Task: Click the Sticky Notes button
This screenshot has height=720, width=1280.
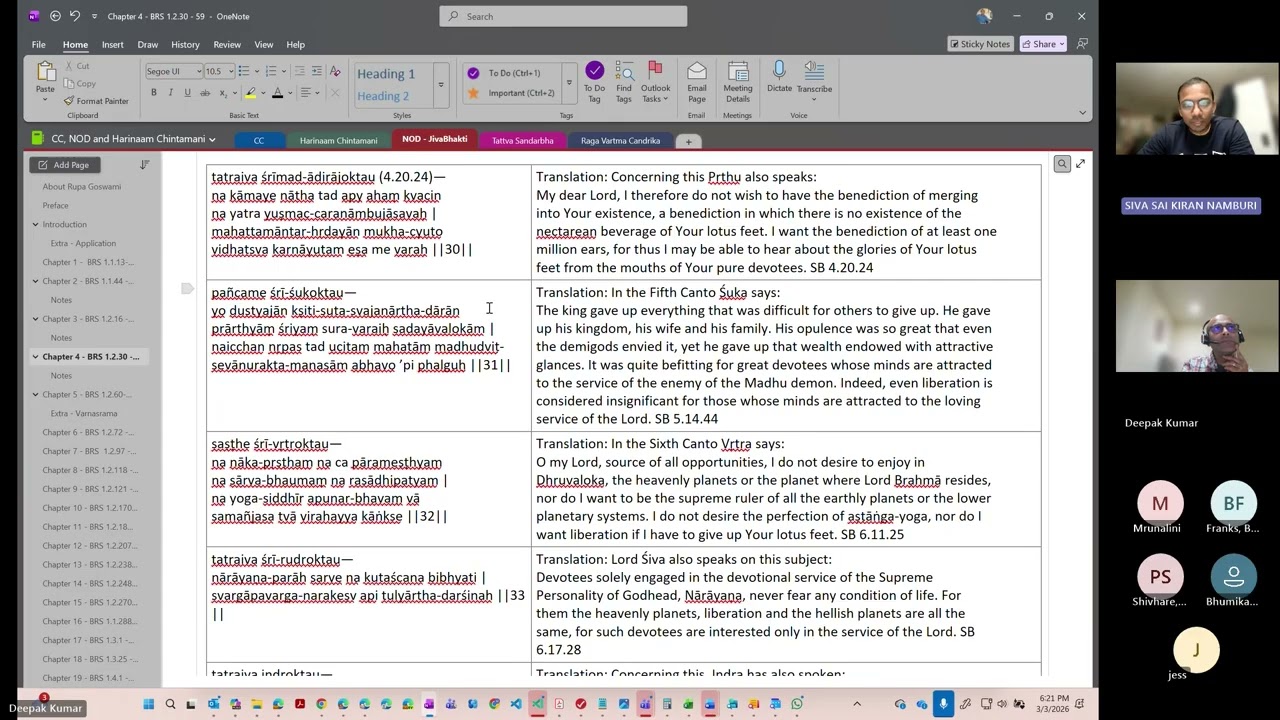Action: tap(979, 44)
